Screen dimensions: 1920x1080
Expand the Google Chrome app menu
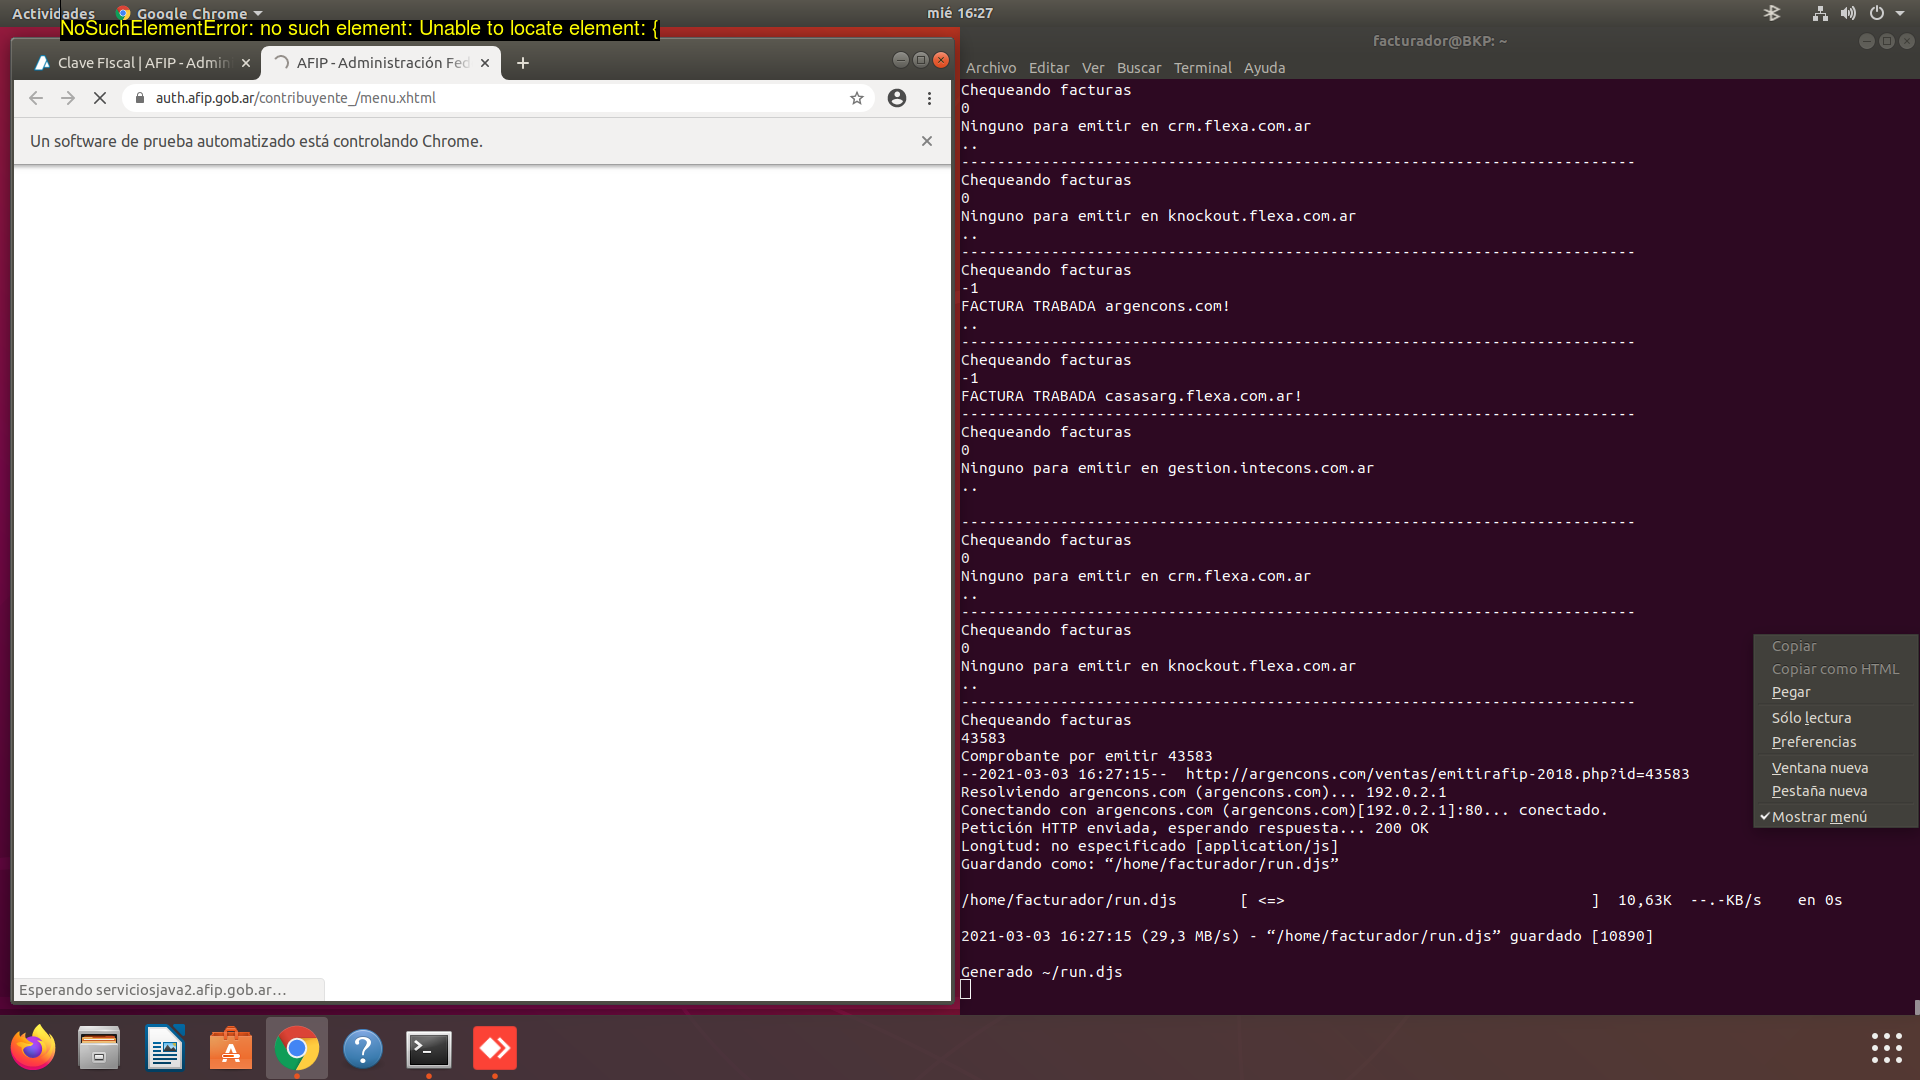pyautogui.click(x=189, y=13)
